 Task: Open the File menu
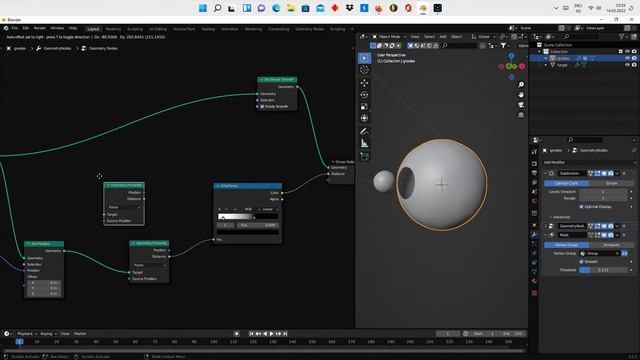pyautogui.click(x=15, y=28)
